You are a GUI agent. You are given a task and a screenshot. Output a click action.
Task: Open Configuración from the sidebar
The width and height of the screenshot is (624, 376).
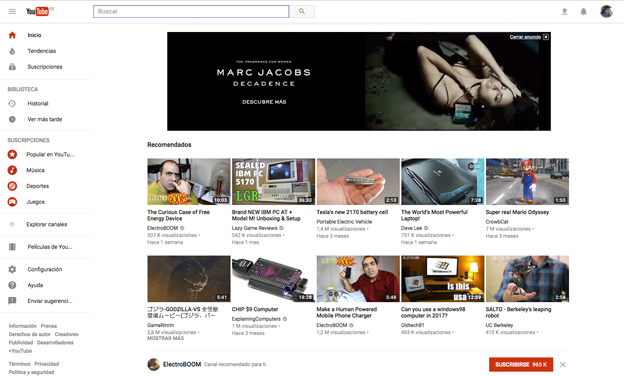(x=45, y=269)
